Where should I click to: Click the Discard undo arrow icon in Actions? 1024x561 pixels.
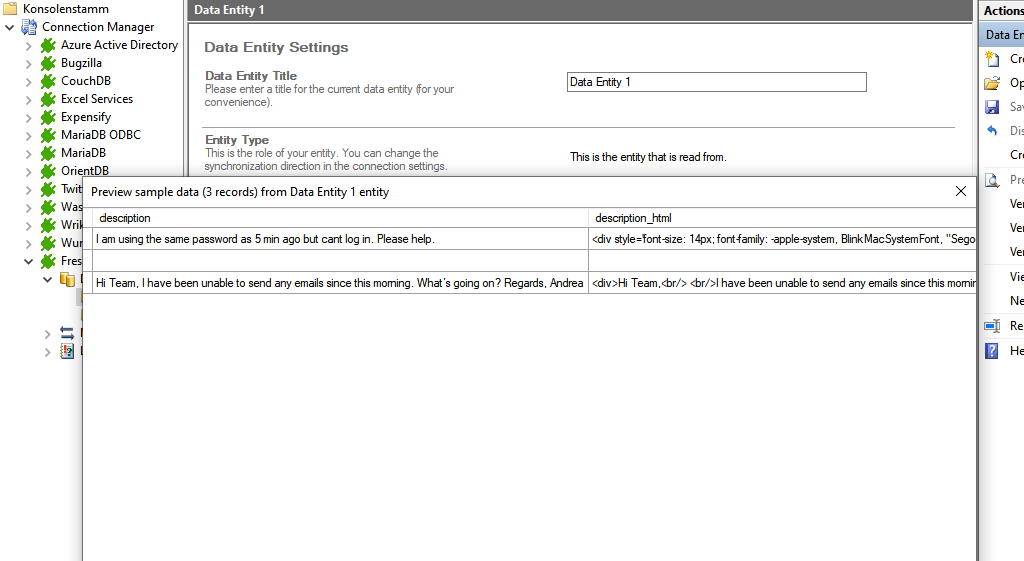[x=992, y=131]
